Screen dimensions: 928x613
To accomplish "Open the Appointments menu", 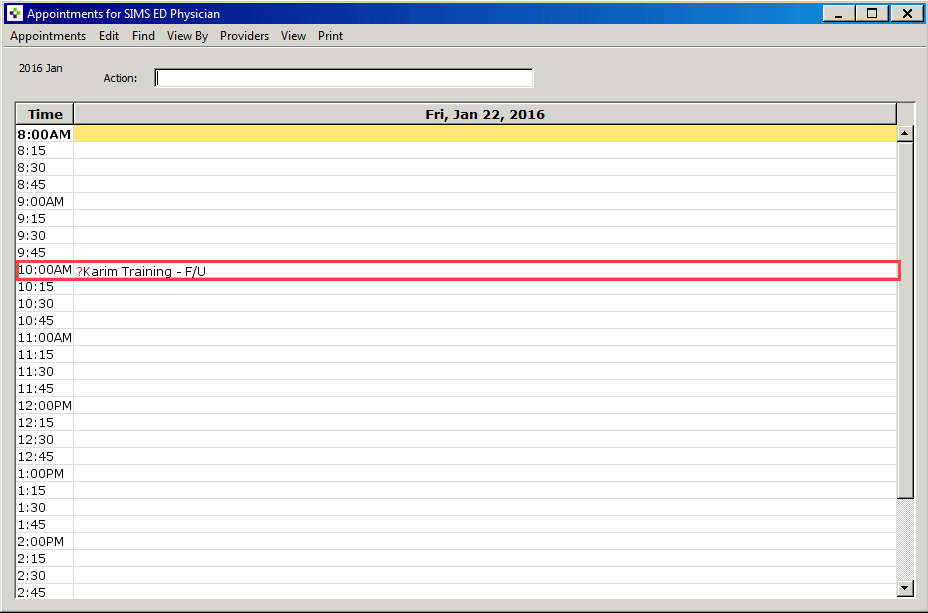I will click(48, 36).
